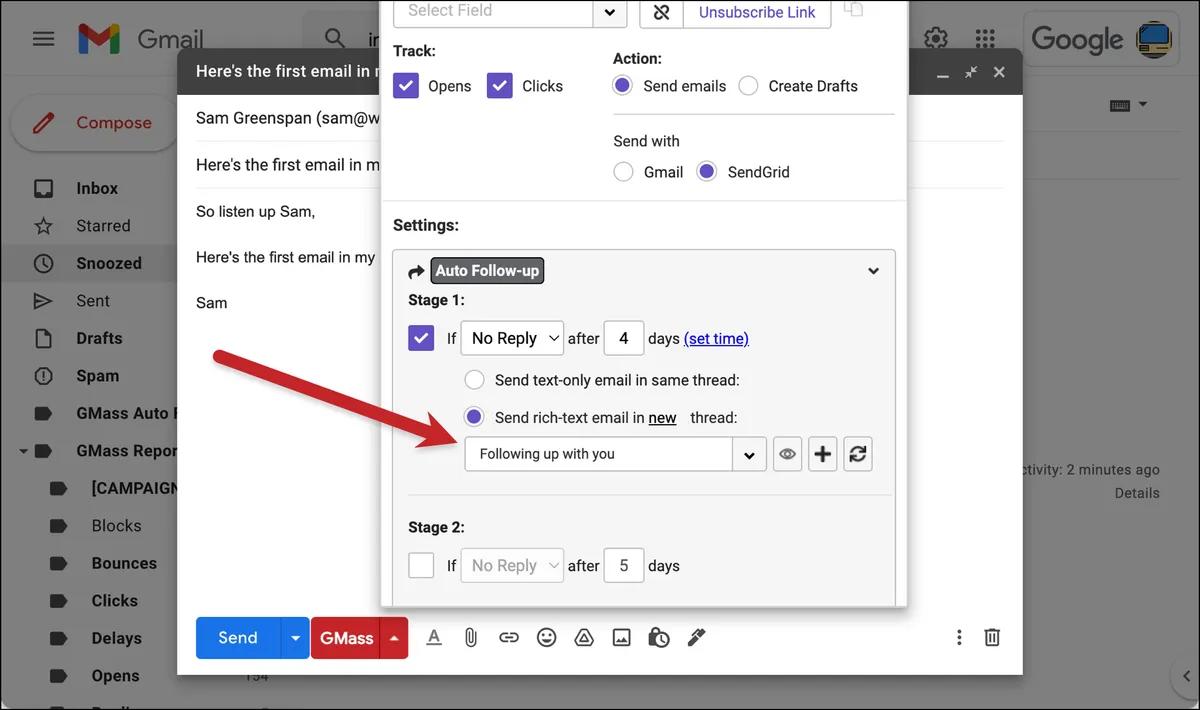Open Stage 2 No Reply dropdown
Screen dimensions: 1200x710
pyautogui.click(x=512, y=566)
